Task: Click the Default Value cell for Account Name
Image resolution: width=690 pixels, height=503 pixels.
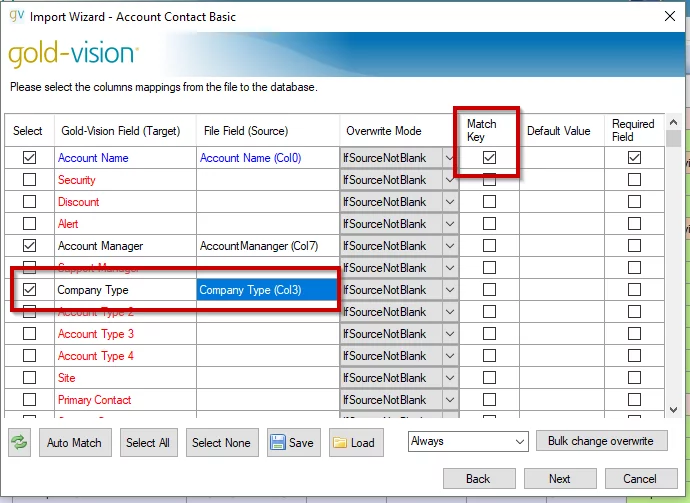Action: (562, 158)
